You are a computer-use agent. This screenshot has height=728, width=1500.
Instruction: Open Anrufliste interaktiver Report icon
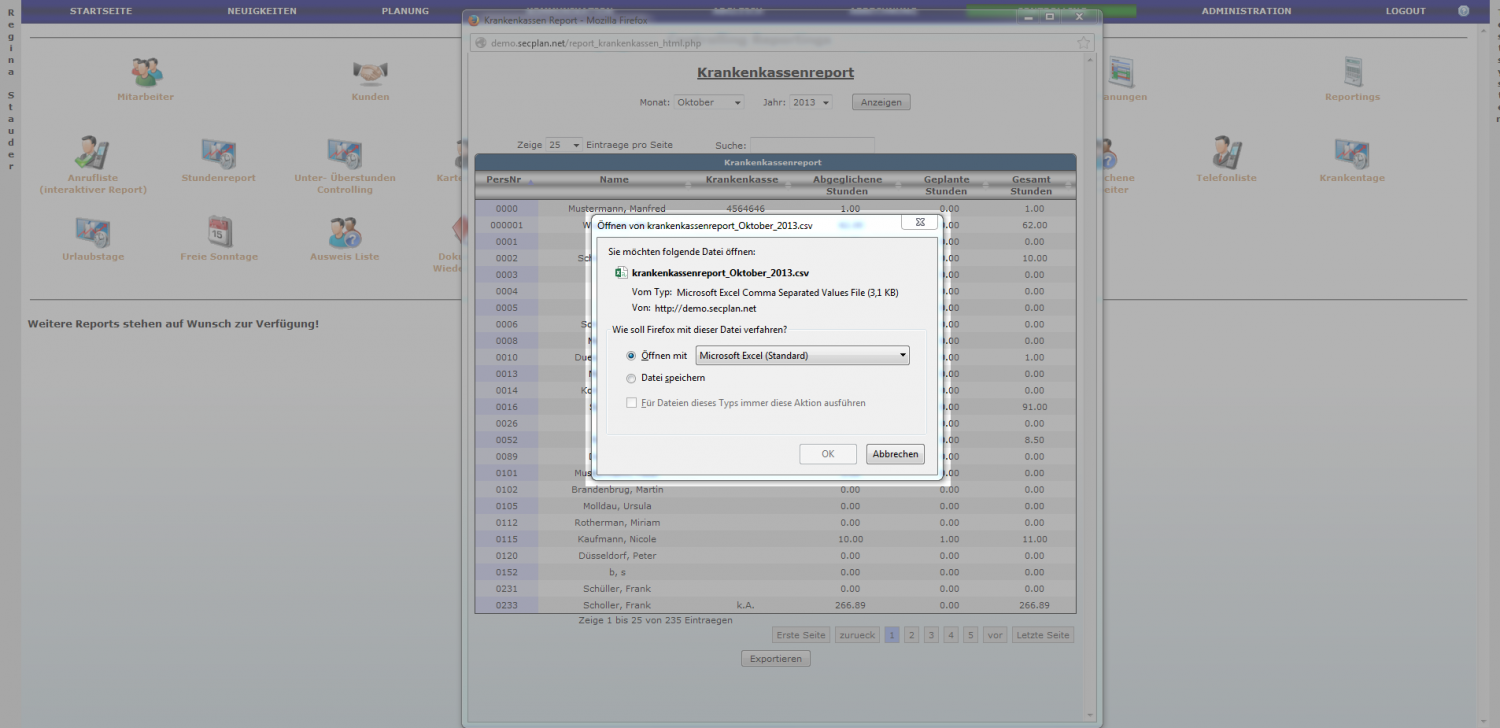93,152
